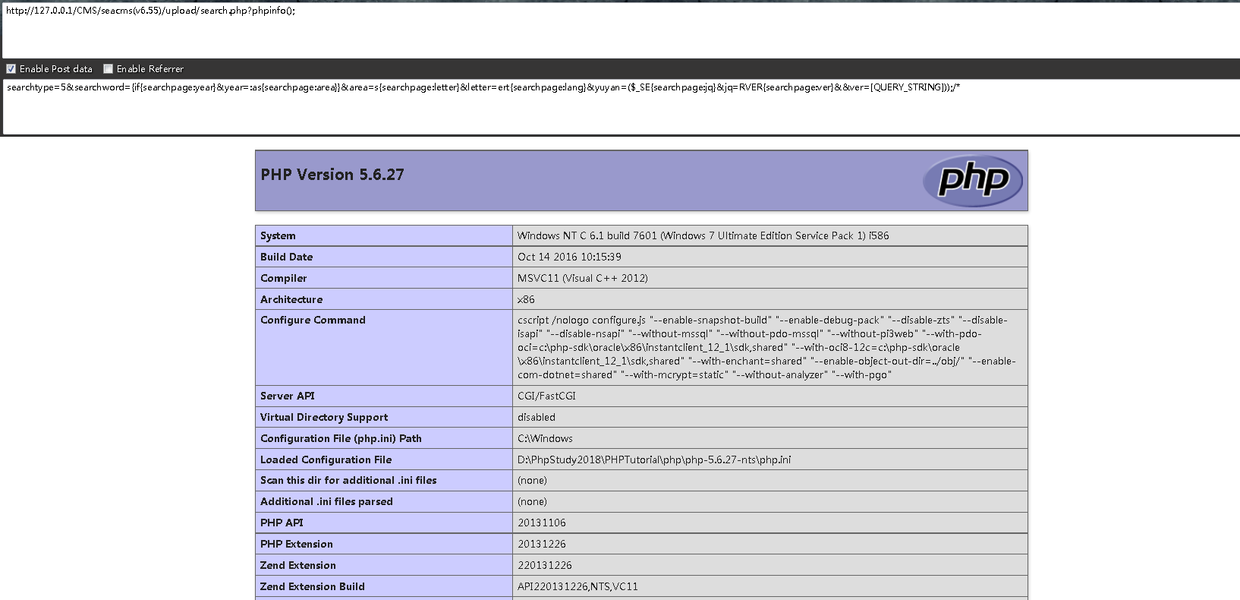Click the PHP API value 20131106
This screenshot has height=600, width=1240.
coord(541,523)
